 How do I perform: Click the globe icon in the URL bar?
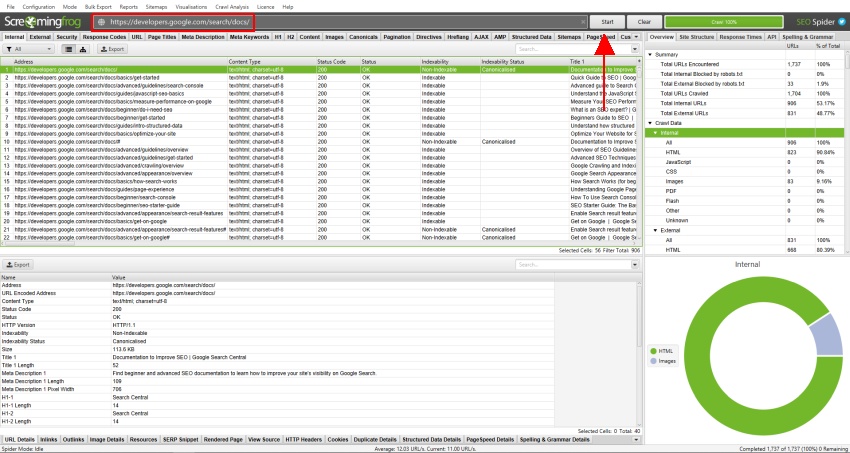click(101, 22)
